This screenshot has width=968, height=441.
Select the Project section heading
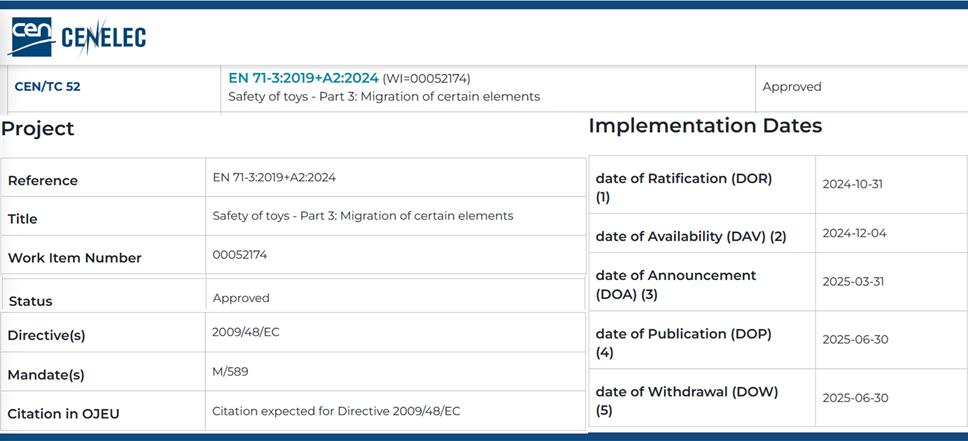38,129
